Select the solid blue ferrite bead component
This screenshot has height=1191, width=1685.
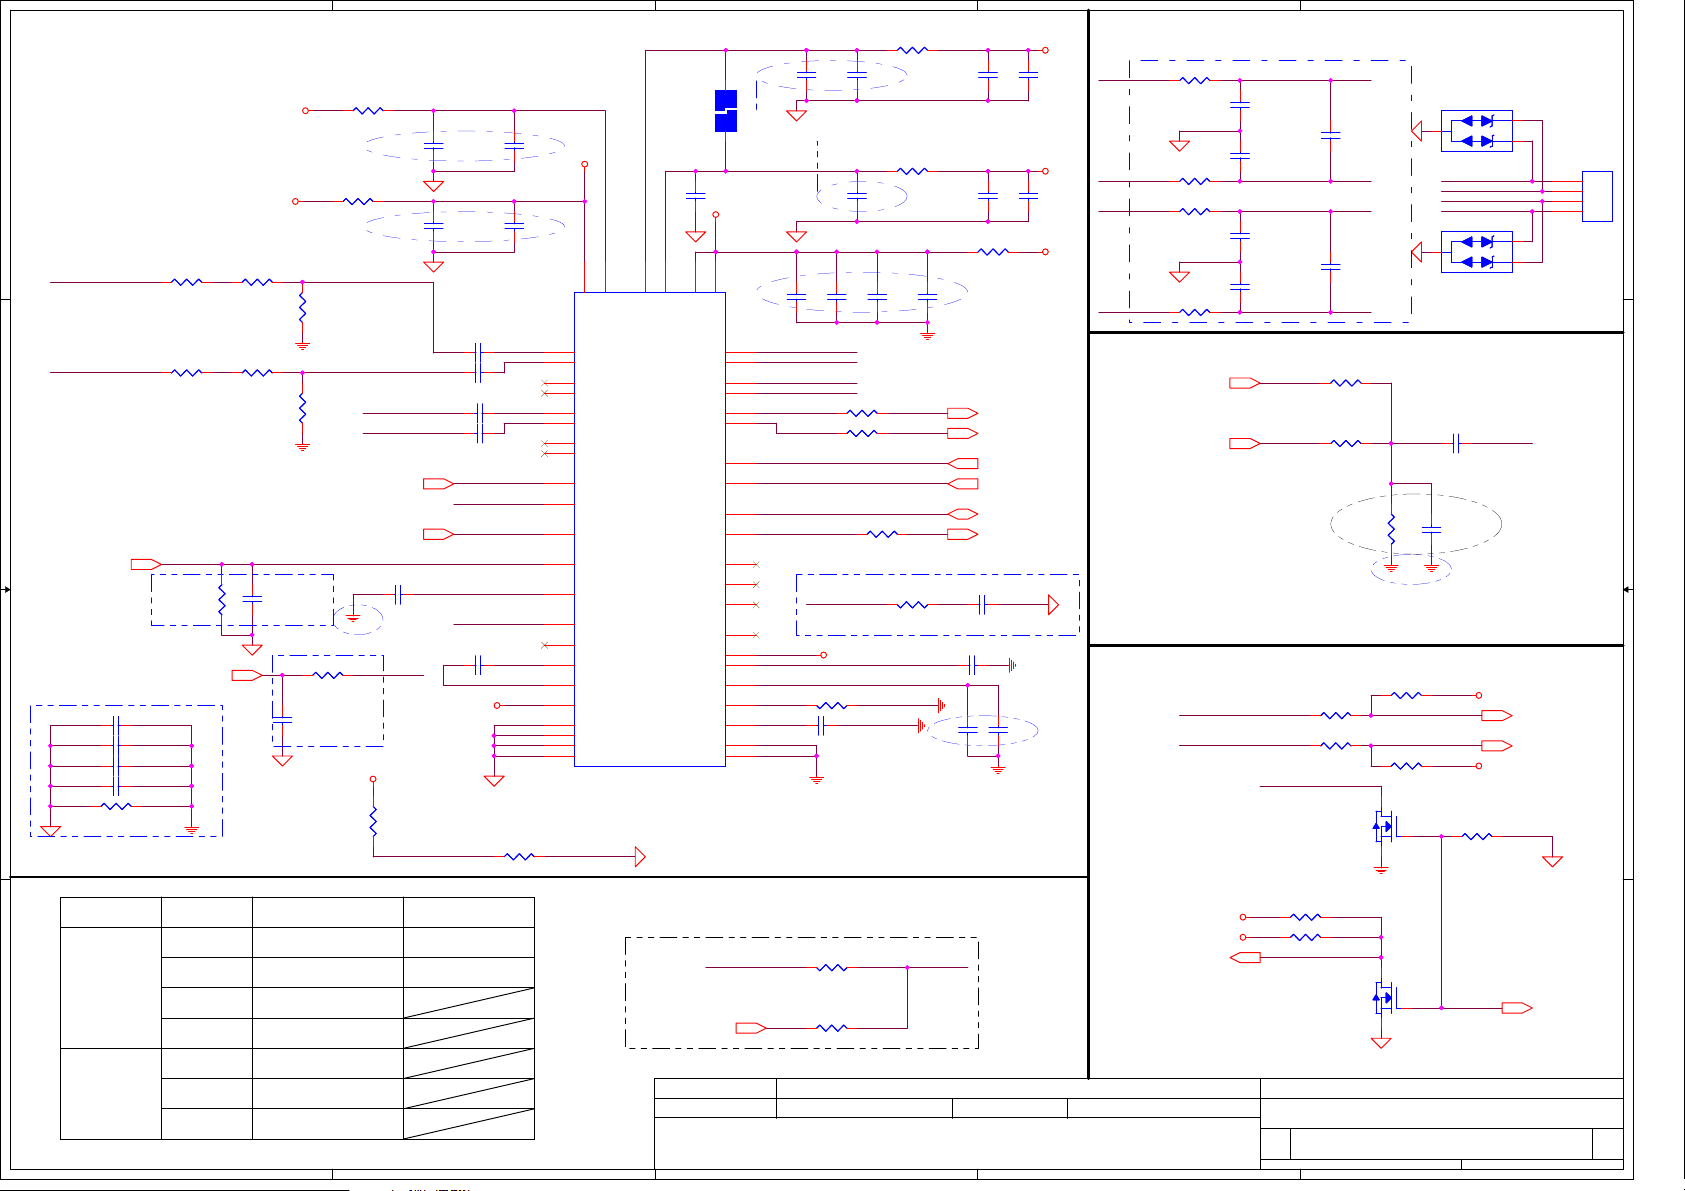pyautogui.click(x=726, y=111)
